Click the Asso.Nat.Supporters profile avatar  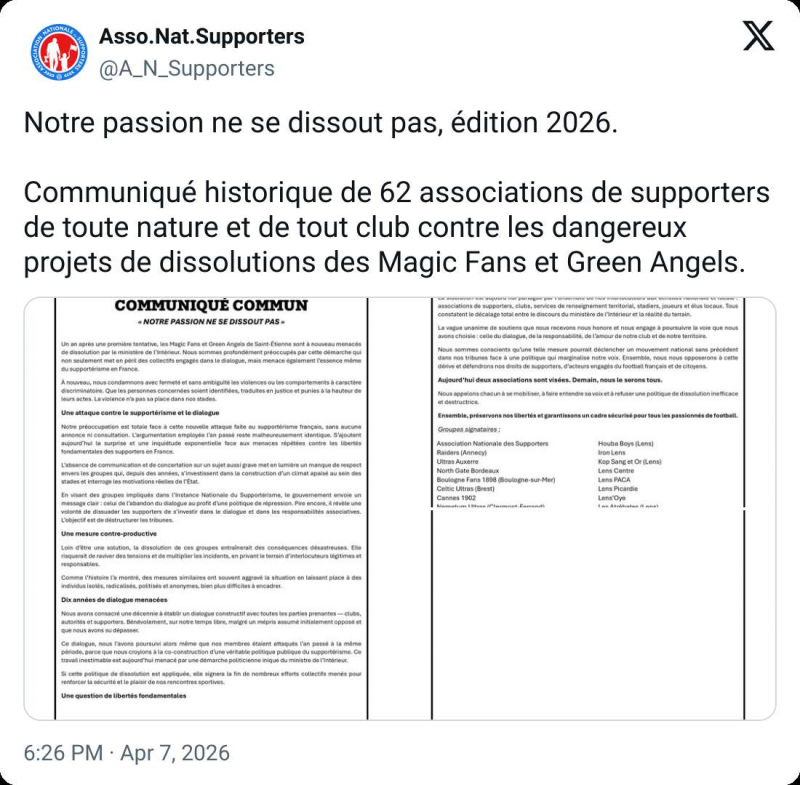[x=57, y=53]
